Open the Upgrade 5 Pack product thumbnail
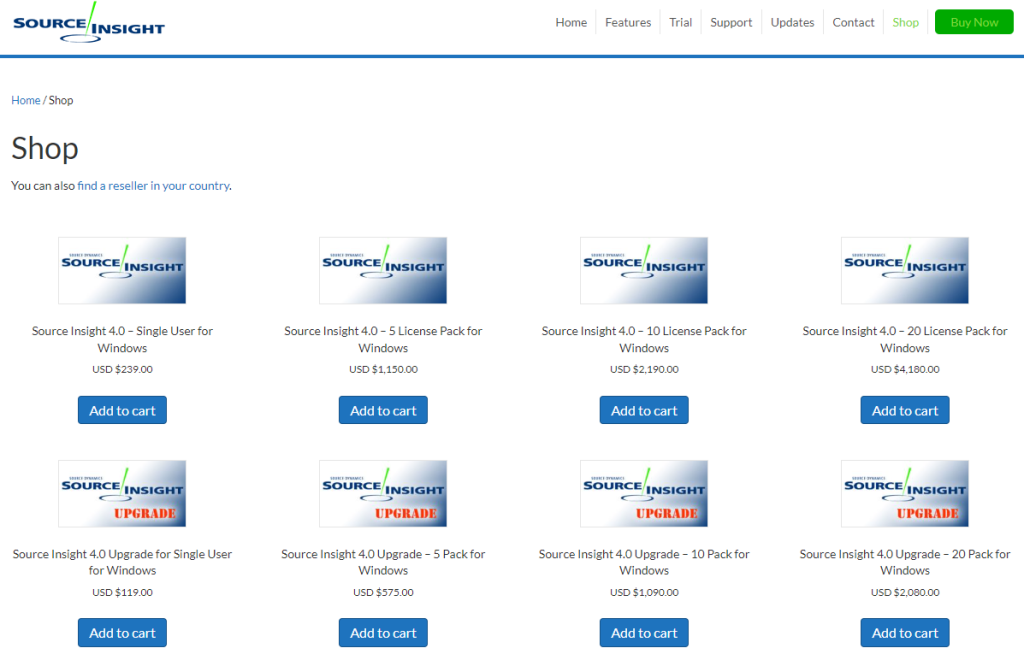 [383, 493]
